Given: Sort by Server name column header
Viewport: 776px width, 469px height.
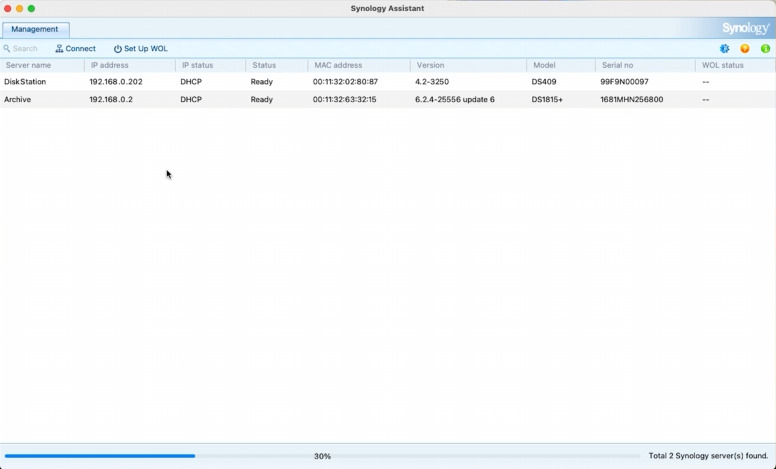Looking at the screenshot, I should point(43,65).
